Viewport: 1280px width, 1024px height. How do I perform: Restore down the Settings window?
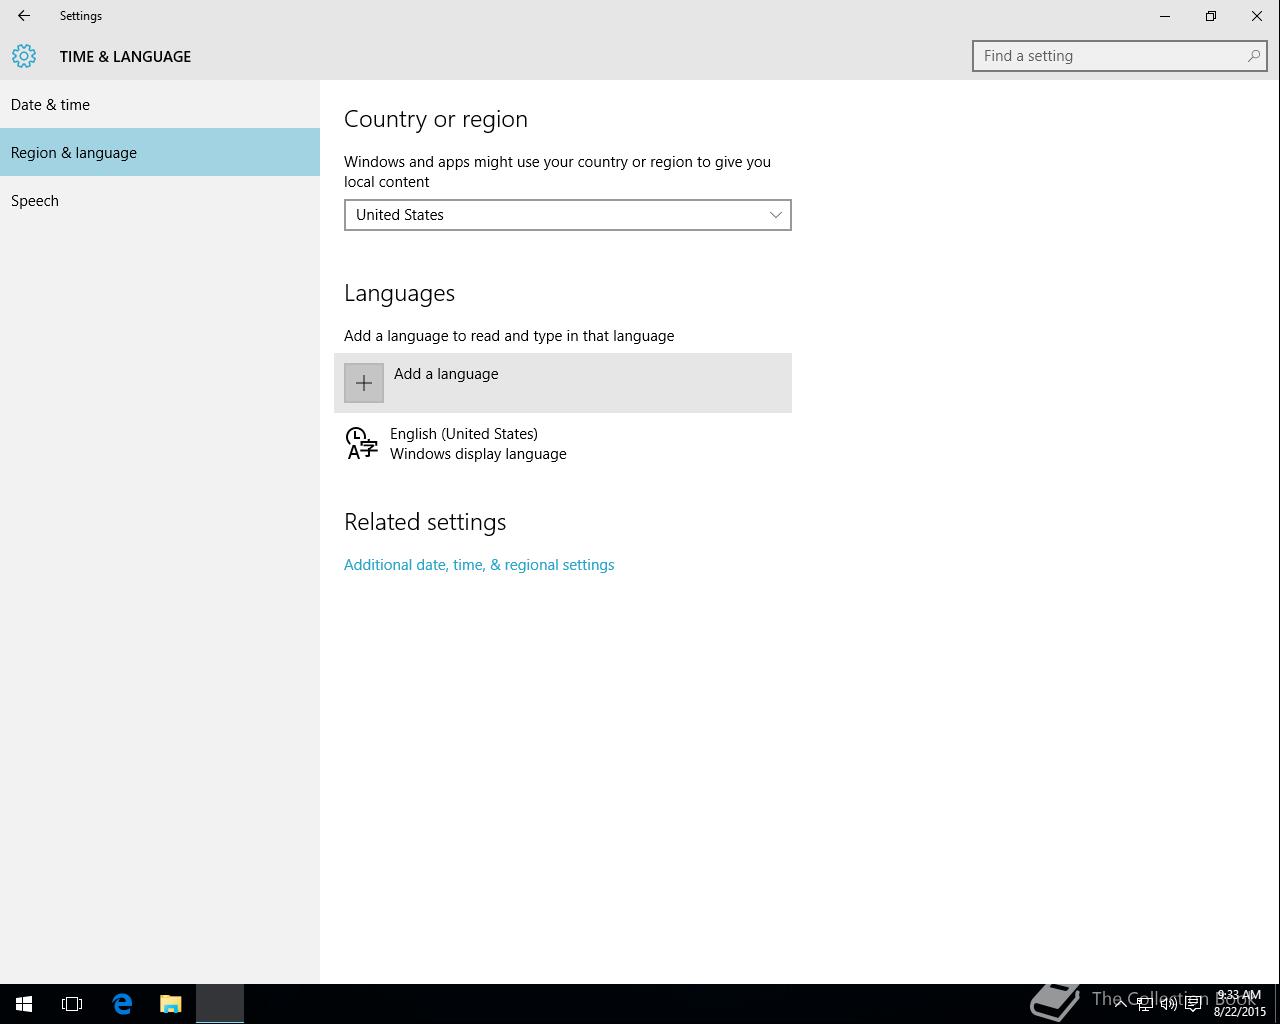click(x=1211, y=16)
